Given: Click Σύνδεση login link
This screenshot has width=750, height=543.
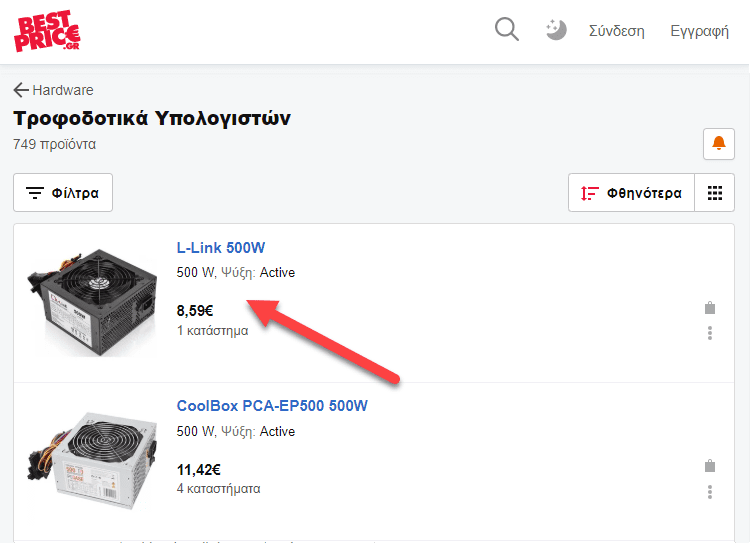Looking at the screenshot, I should (616, 31).
